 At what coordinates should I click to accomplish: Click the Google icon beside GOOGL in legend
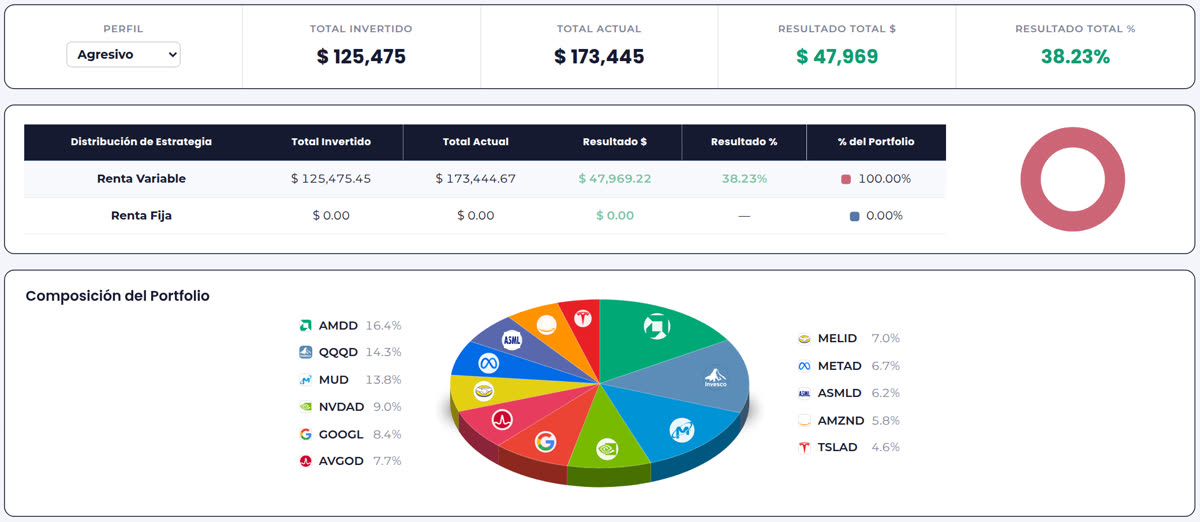pyautogui.click(x=306, y=434)
